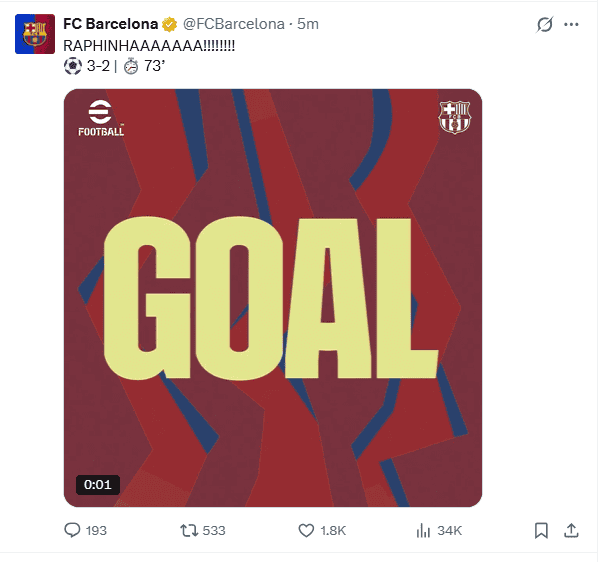Click the share upload arrow icon
600x562 pixels.
[572, 530]
